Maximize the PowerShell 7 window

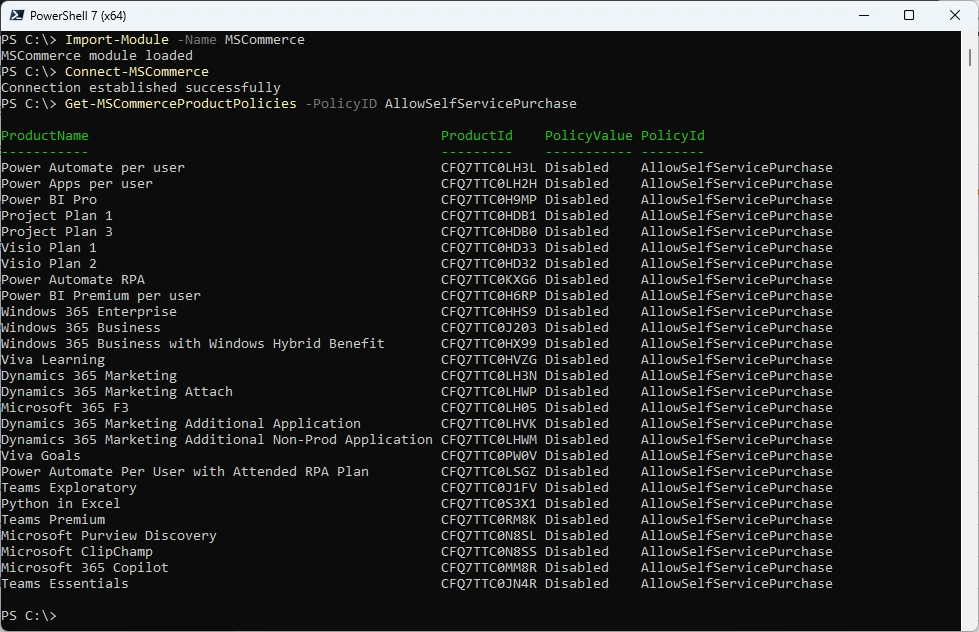point(909,15)
